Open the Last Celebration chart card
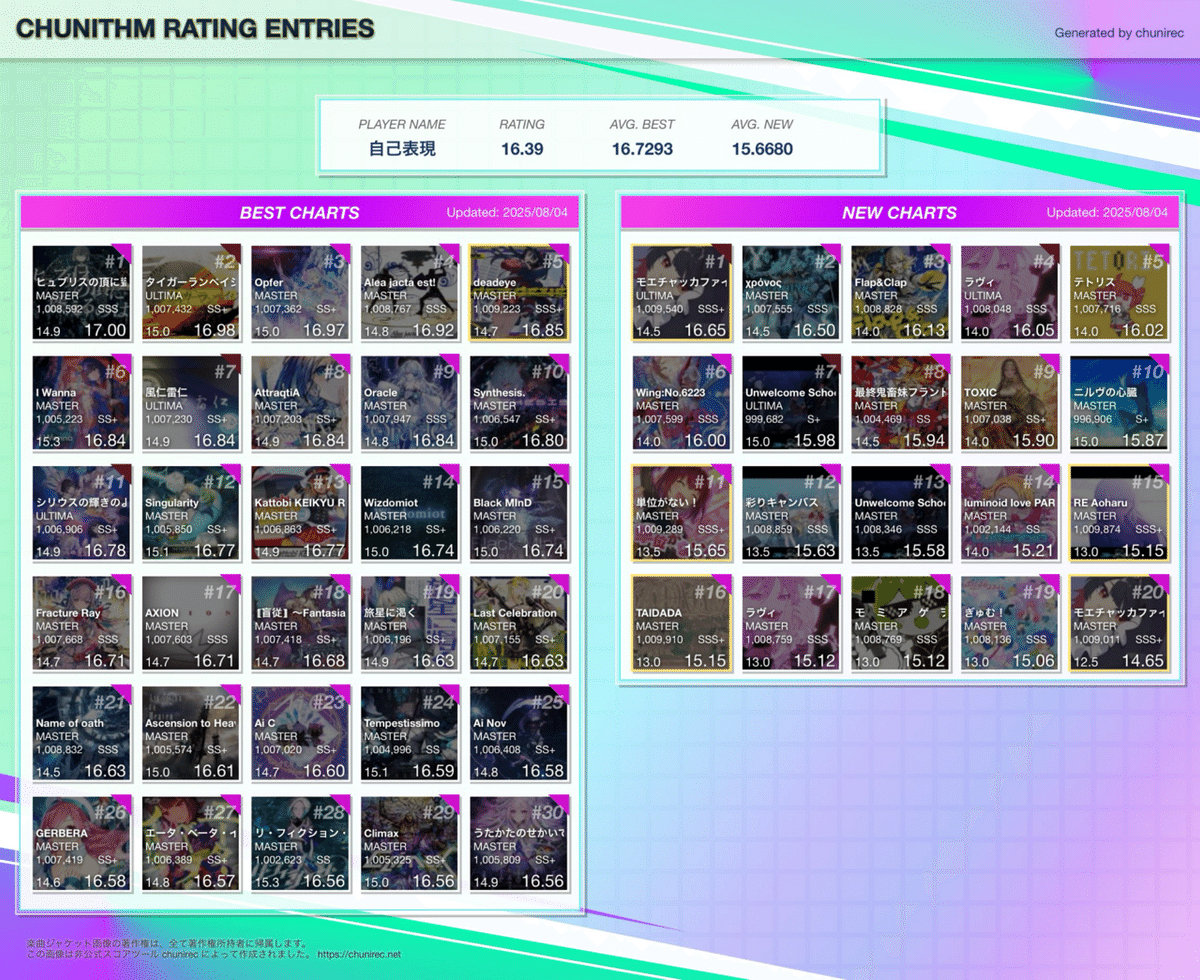Viewport: 1200px width, 980px height. (x=519, y=623)
